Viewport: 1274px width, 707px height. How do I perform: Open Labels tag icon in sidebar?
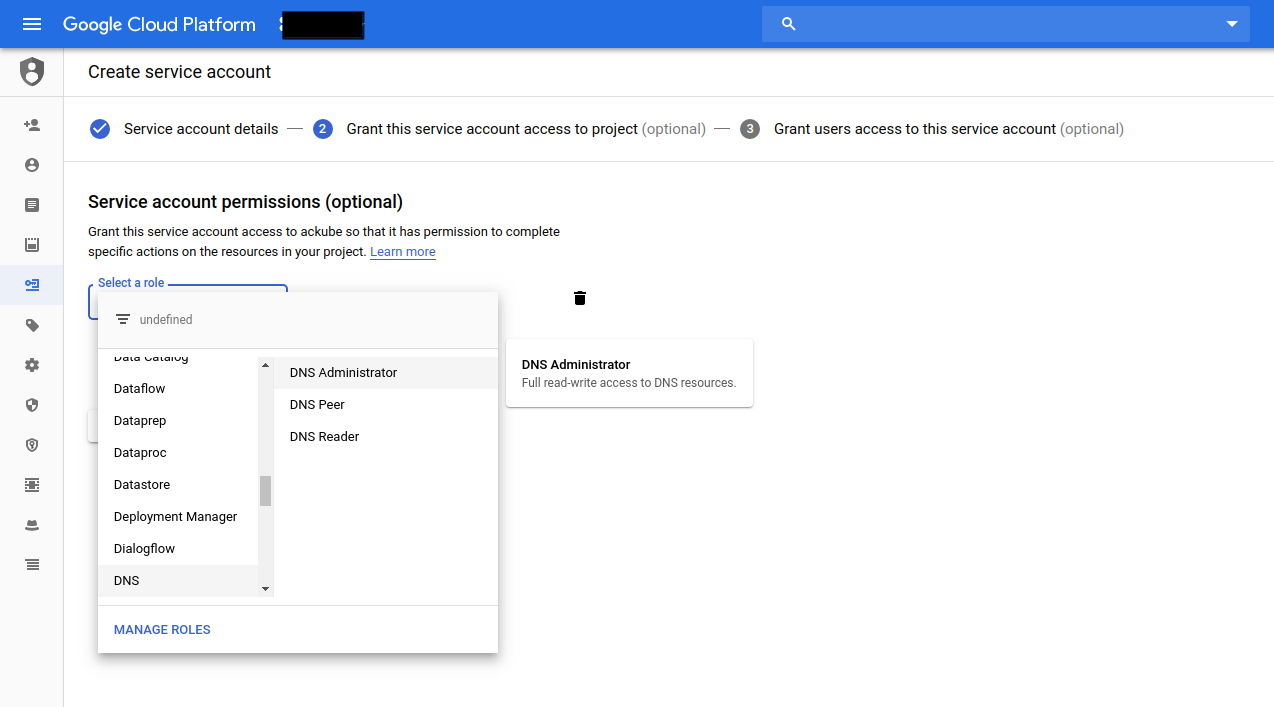[x=32, y=325]
